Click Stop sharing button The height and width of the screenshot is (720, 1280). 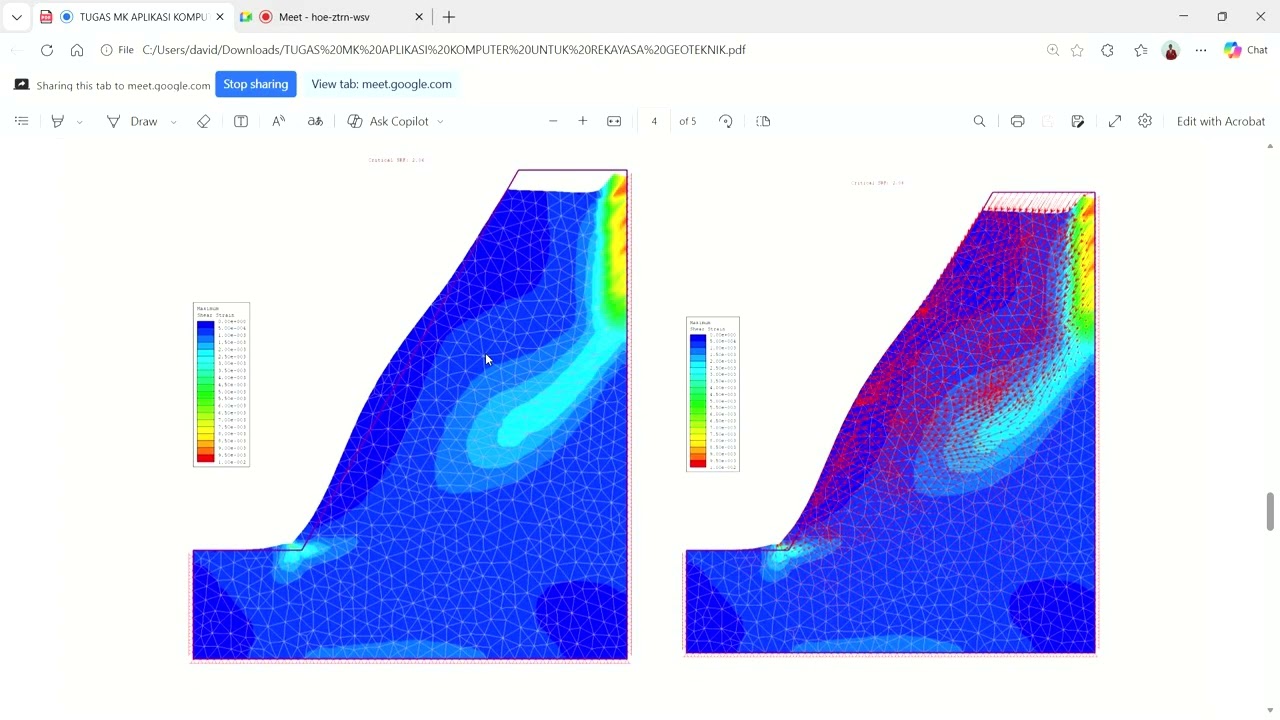point(256,84)
